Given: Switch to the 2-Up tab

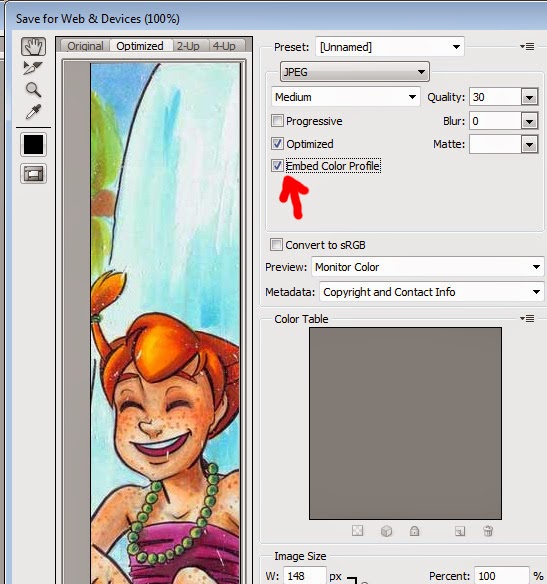Looking at the screenshot, I should point(188,46).
